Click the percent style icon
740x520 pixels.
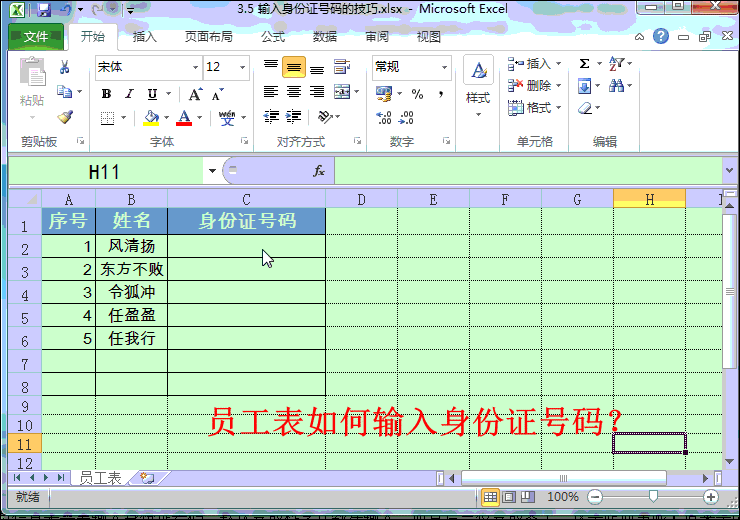pos(417,93)
